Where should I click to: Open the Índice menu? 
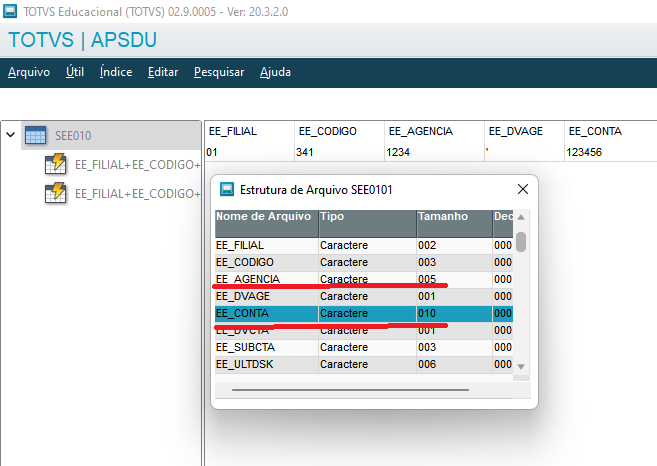point(116,72)
